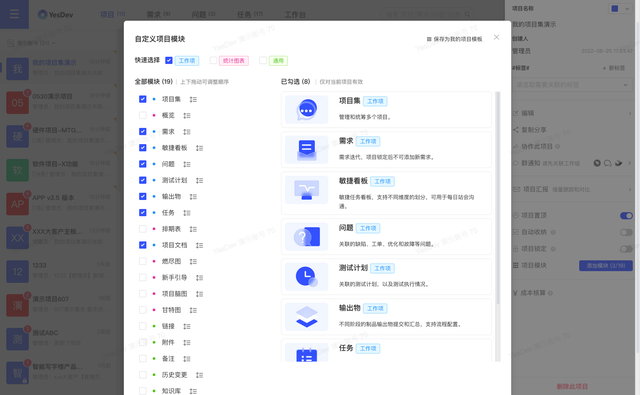The height and width of the screenshot is (395, 640).
Task: Click the 项目集 module chat-bubble thumbnail
Action: 307,109
